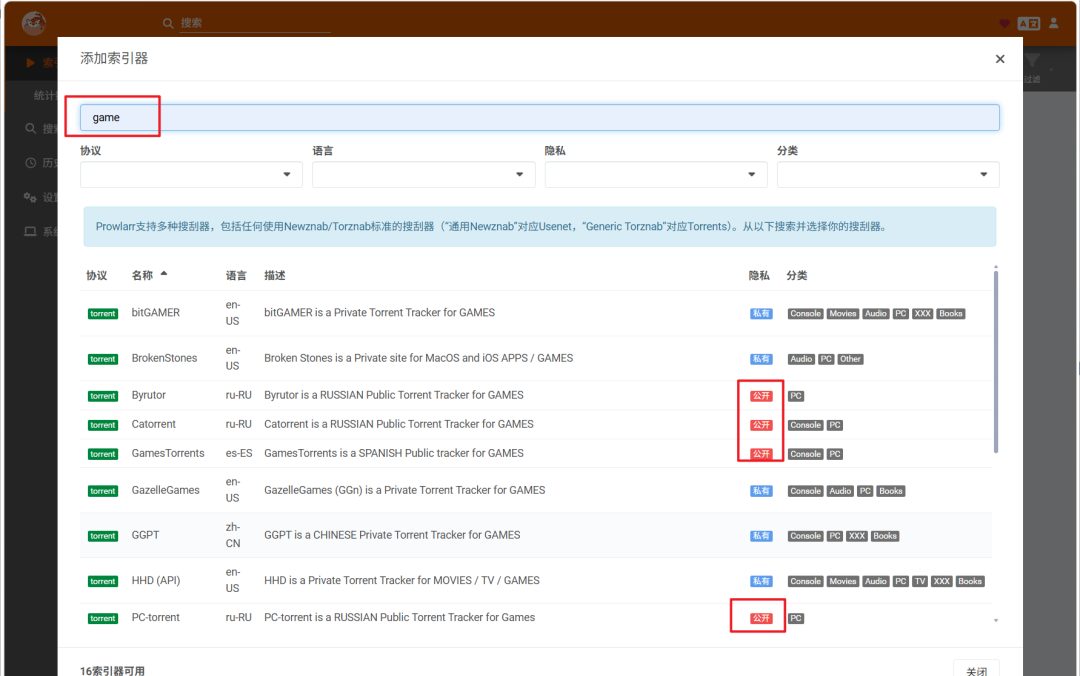This screenshot has width=1080, height=676.
Task: Click the indexer list scrollbar
Action: (x=996, y=362)
